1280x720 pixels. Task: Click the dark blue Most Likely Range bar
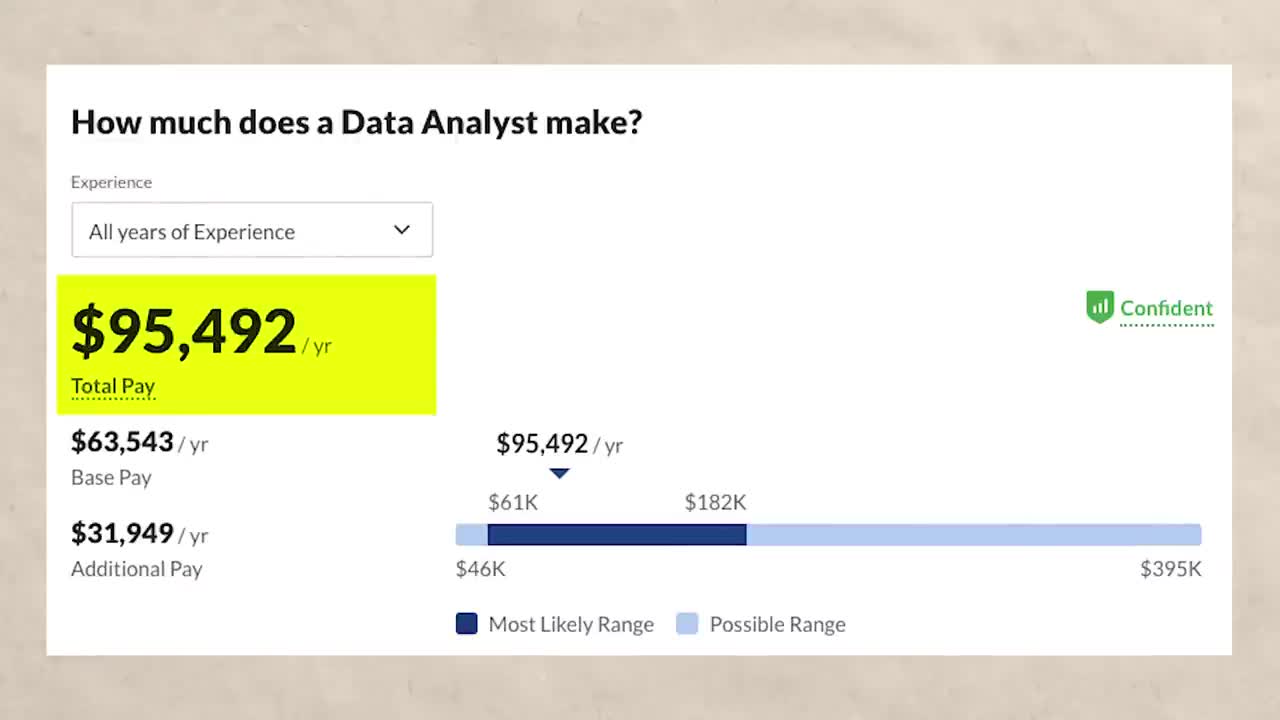(617, 535)
